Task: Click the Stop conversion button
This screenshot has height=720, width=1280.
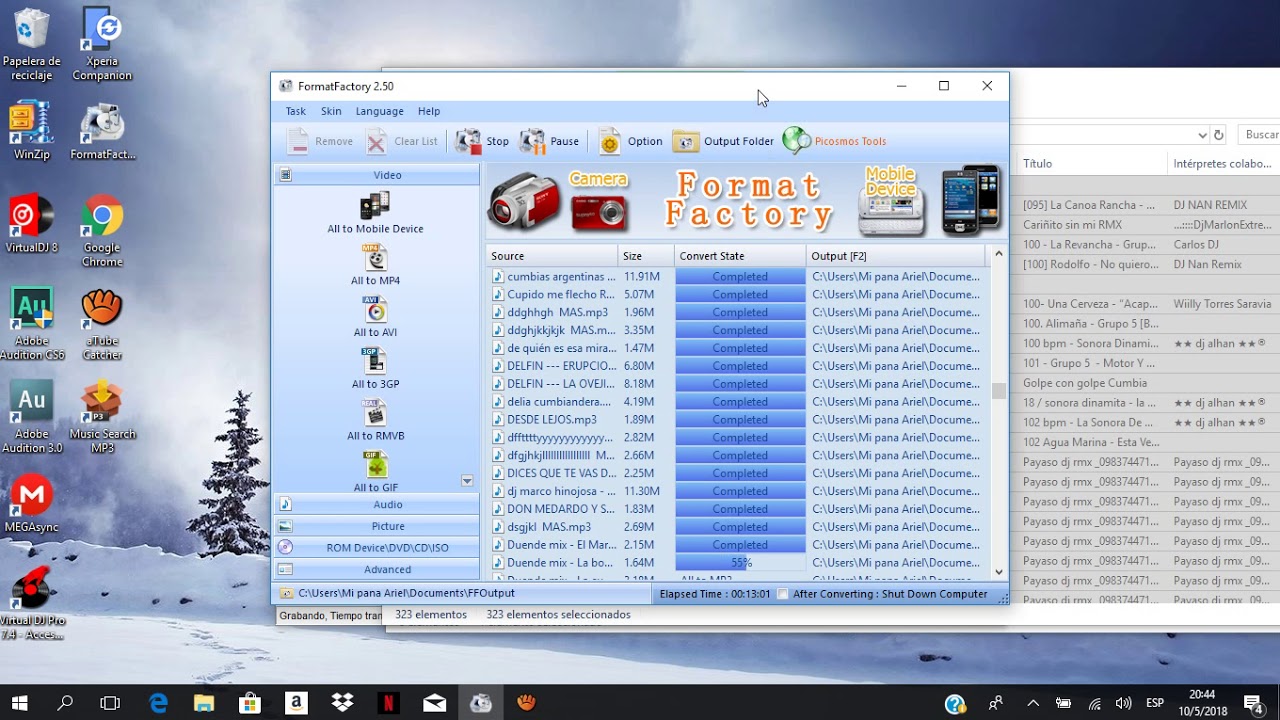Action: (x=482, y=142)
